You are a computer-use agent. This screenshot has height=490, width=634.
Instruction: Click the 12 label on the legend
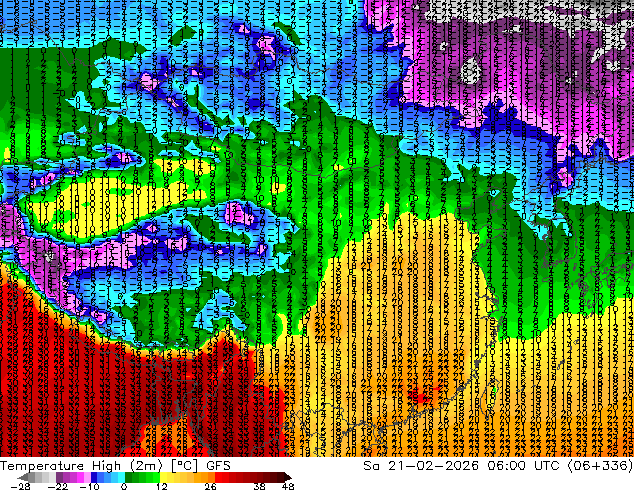pyautogui.click(x=162, y=486)
